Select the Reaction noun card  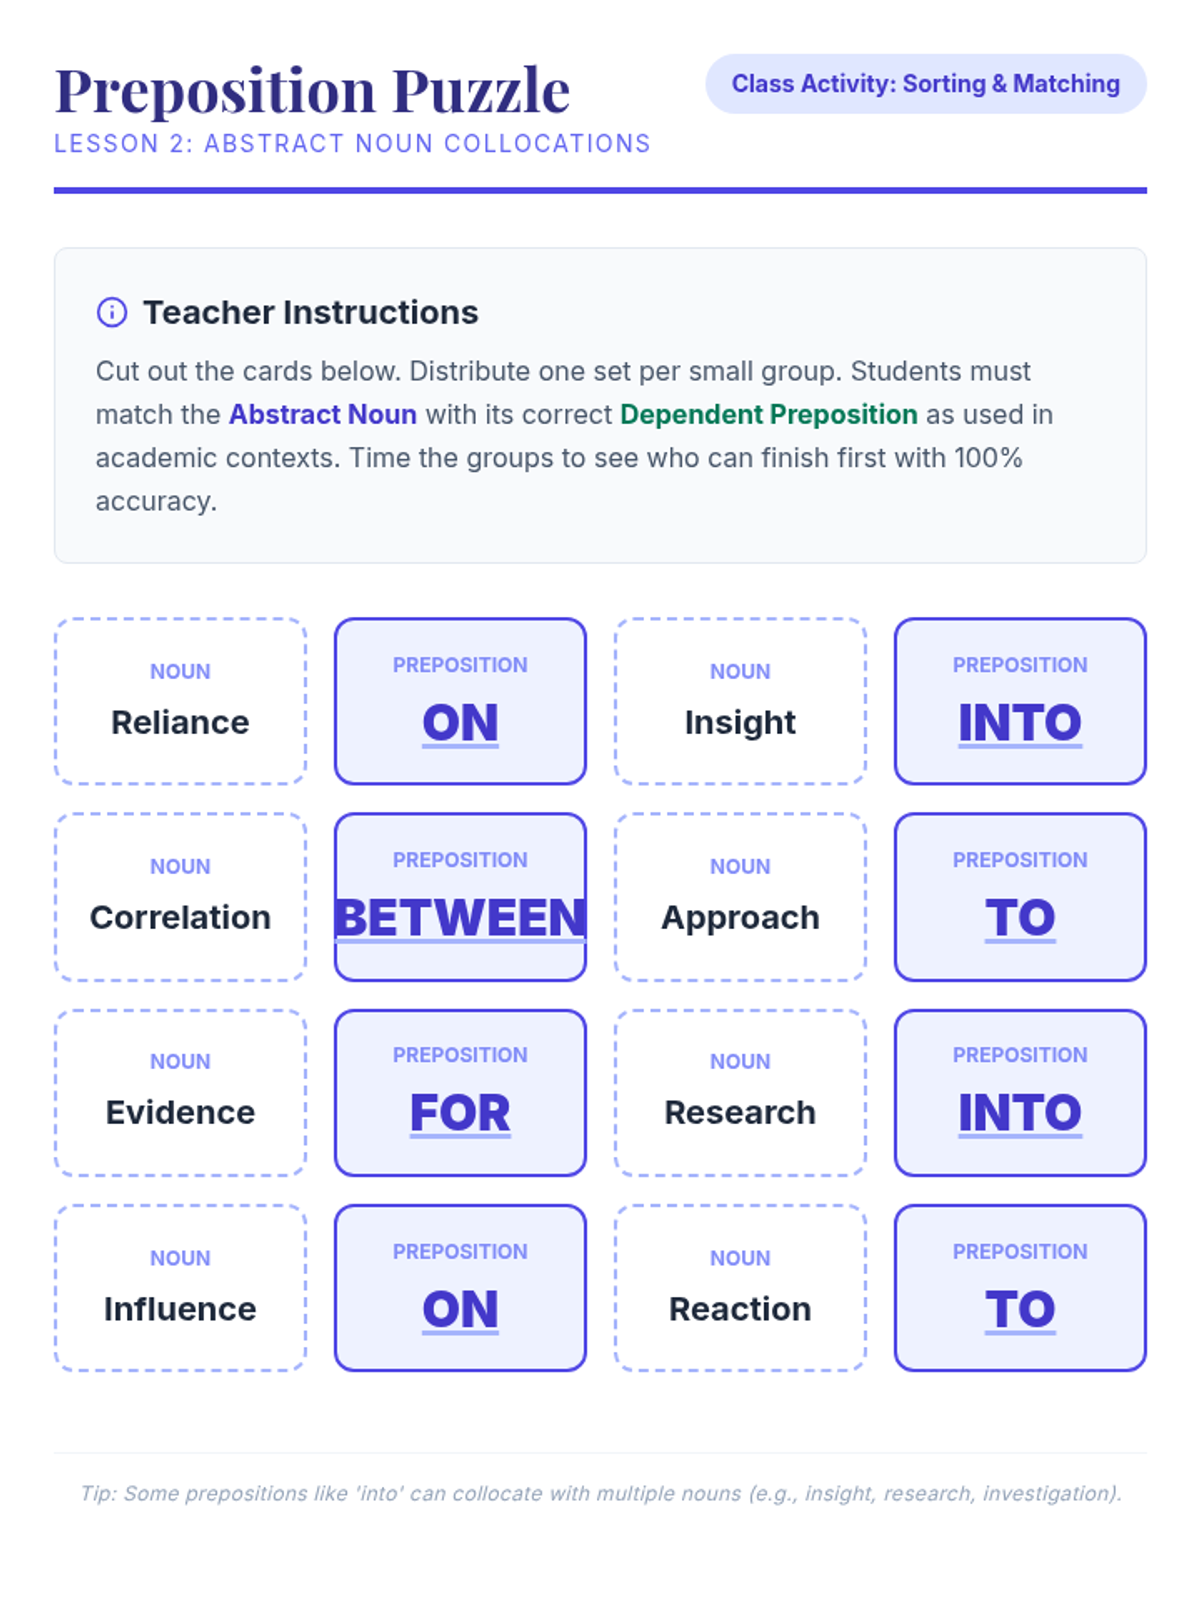740,1288
